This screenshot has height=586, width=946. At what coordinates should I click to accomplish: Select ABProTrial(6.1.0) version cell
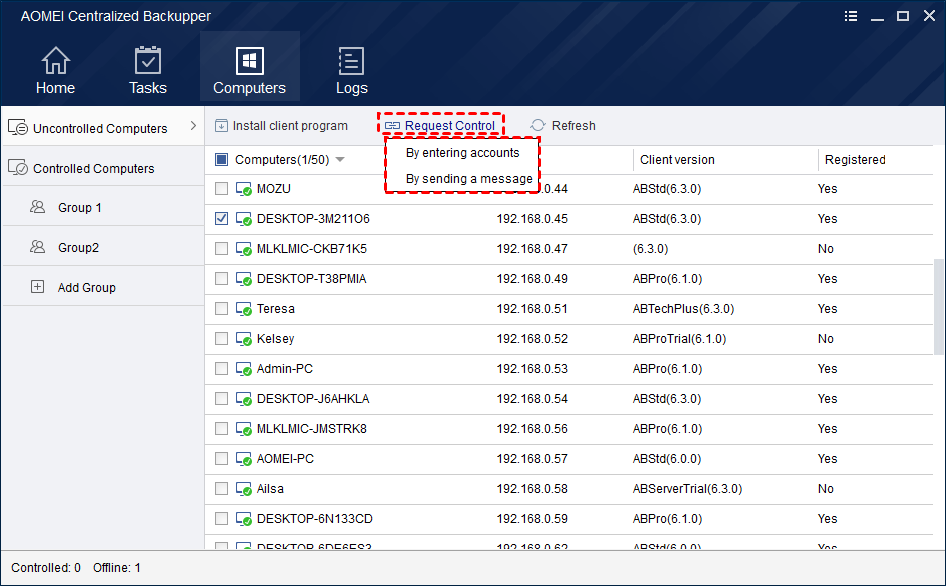[679, 339]
